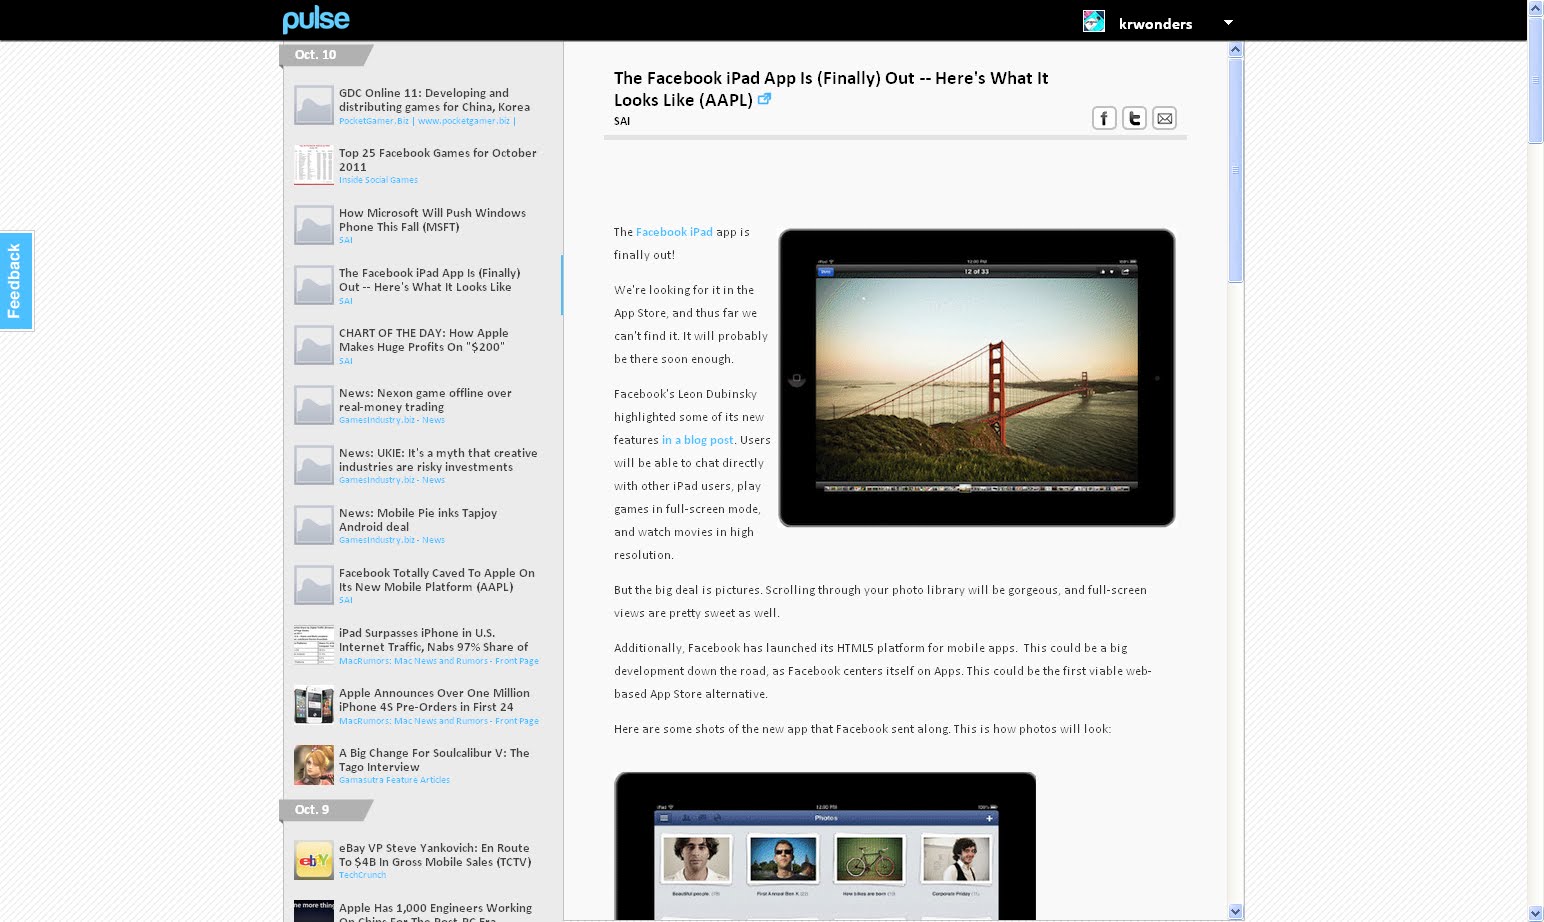The height and width of the screenshot is (922, 1544).
Task: Open 'How Microsoft Will Push Windows Phone' story
Action: pyautogui.click(x=432, y=220)
